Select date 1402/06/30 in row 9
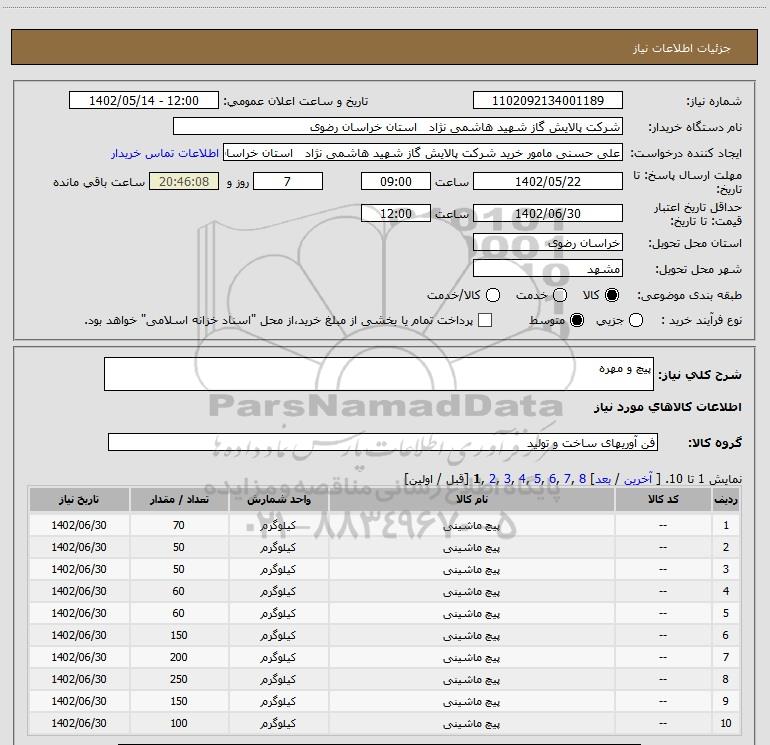This screenshot has height=745, width=770. [79, 701]
